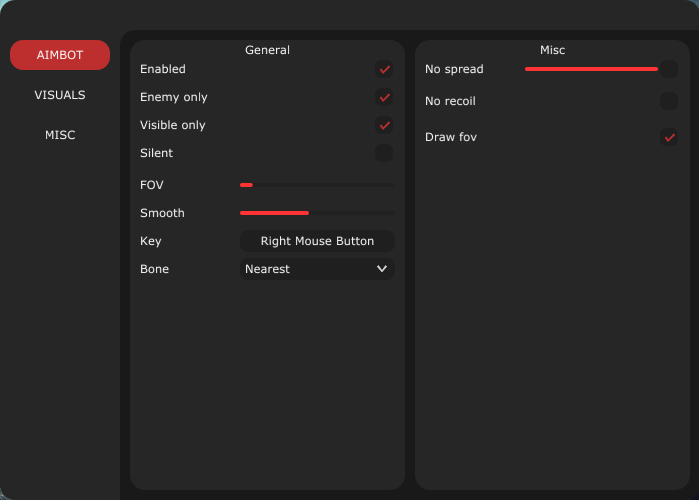
Task: Click the Smooth slider track
Action: point(317,213)
